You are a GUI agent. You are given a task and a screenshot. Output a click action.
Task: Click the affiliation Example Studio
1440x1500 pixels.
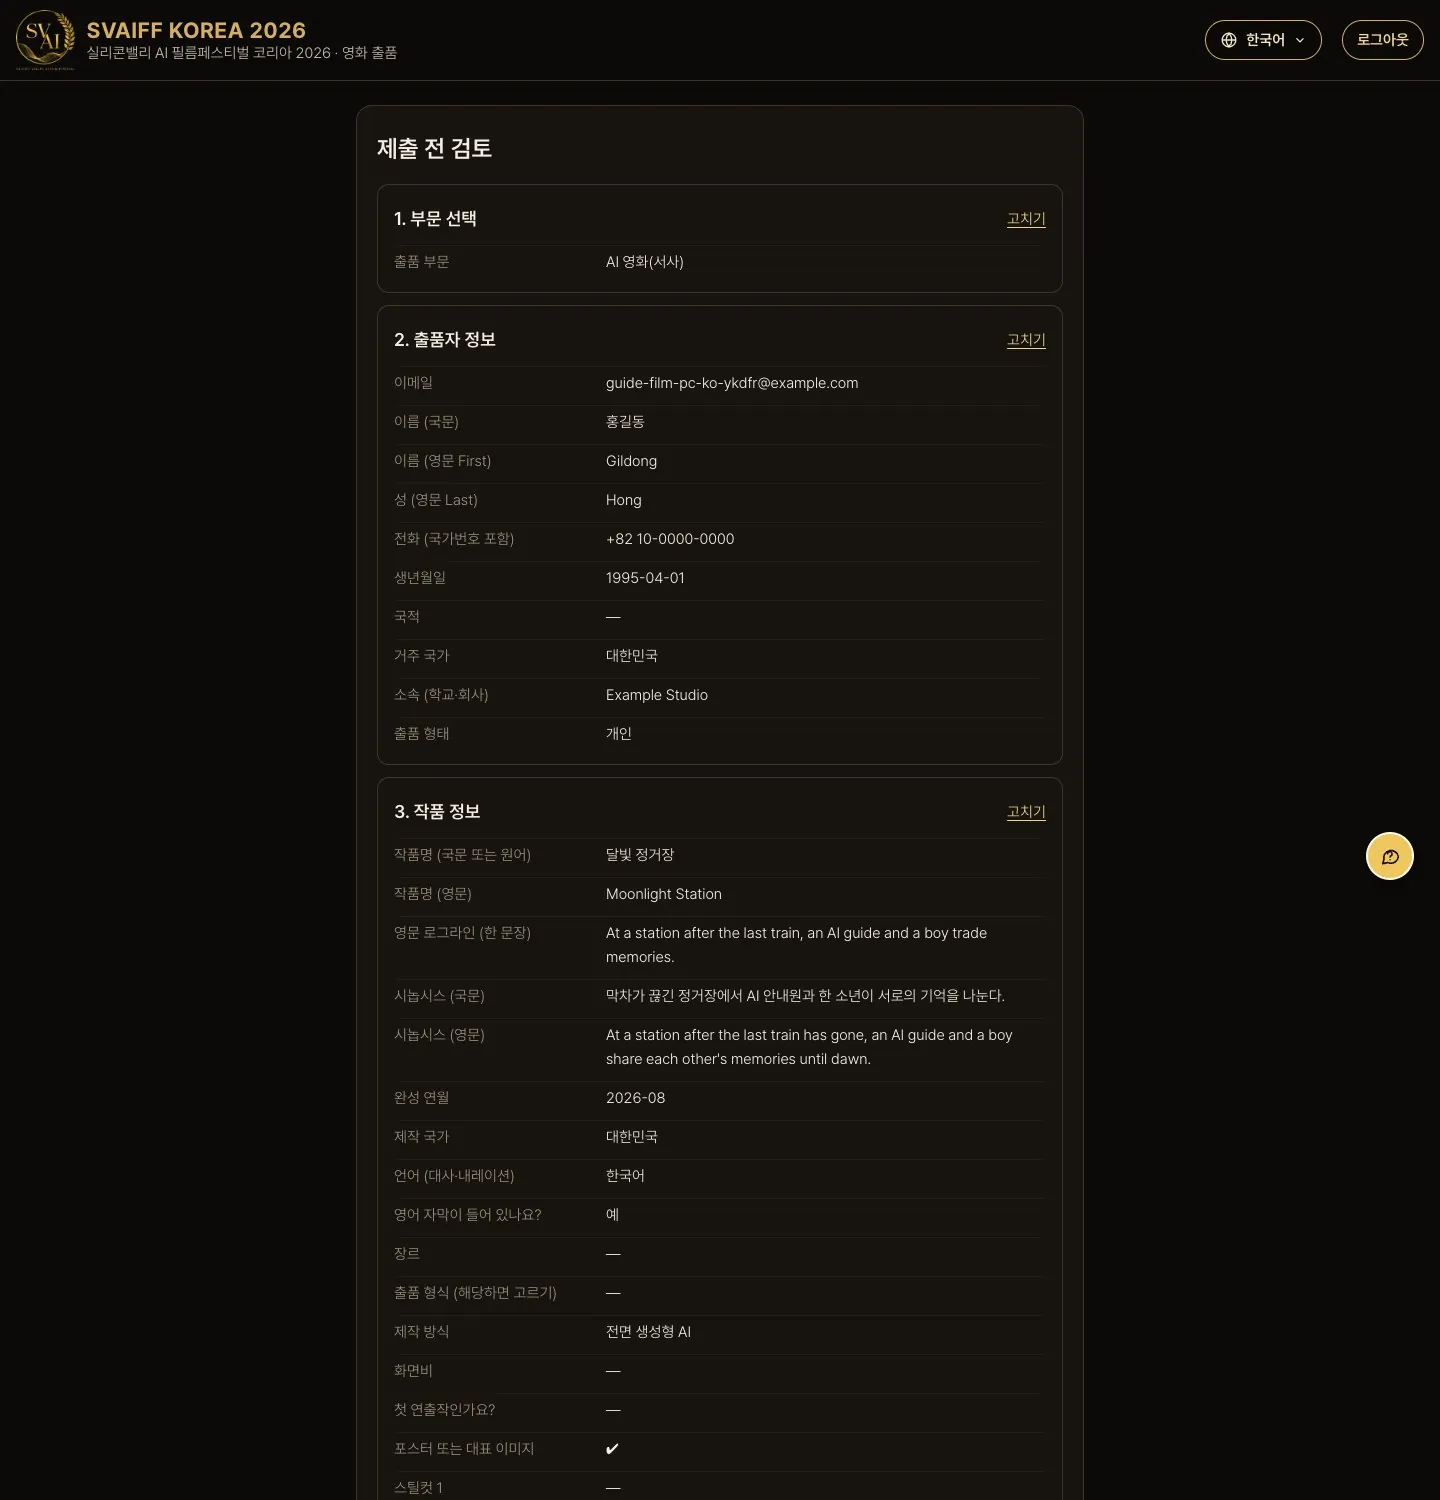pyautogui.click(x=657, y=695)
